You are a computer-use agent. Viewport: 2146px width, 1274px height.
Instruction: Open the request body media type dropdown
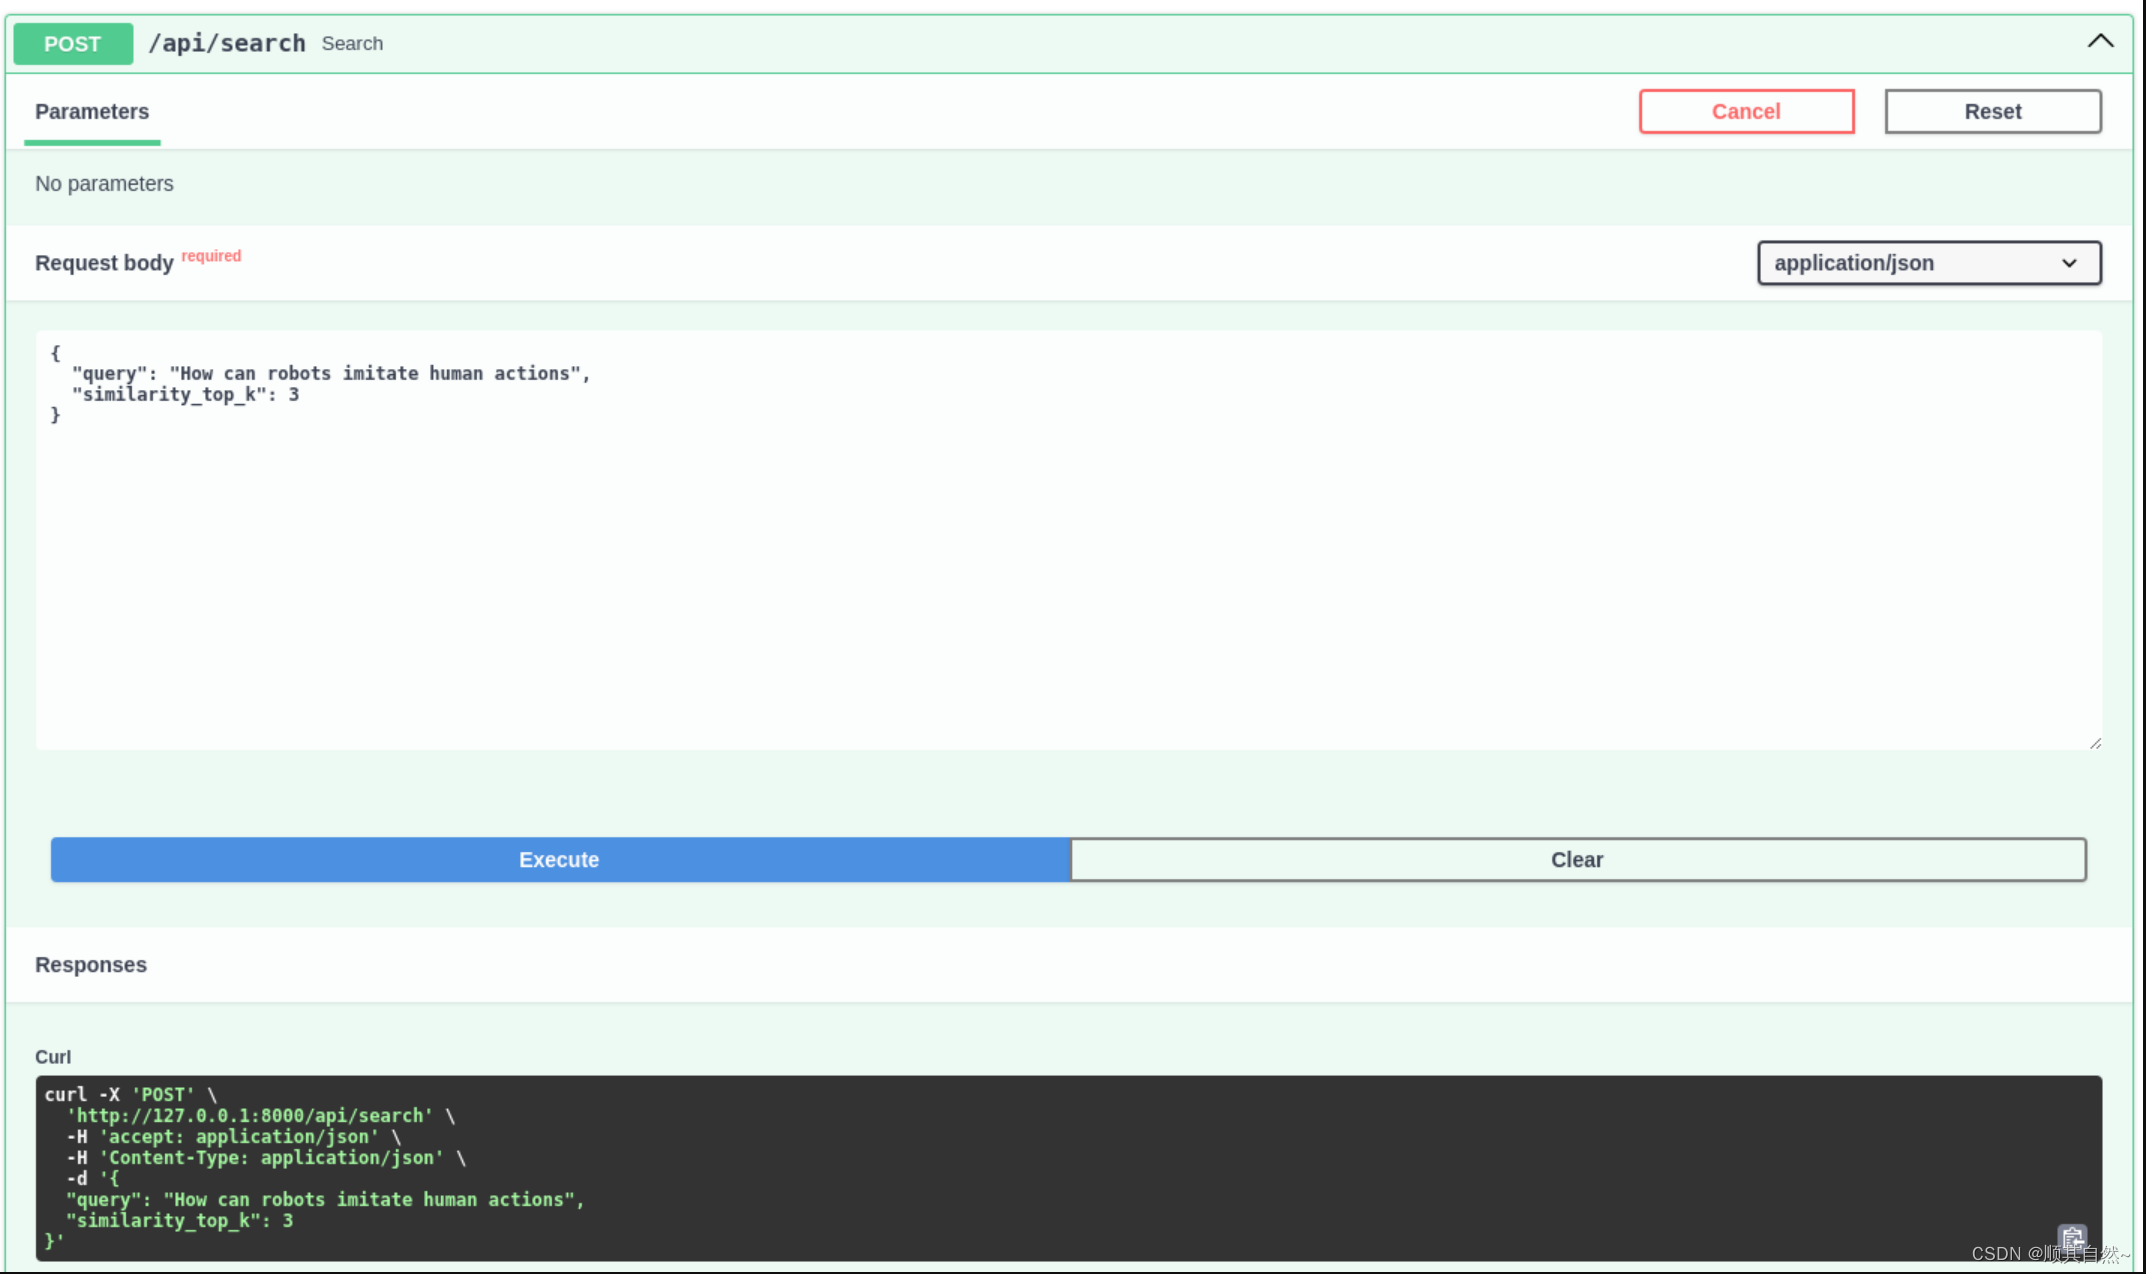(1928, 263)
